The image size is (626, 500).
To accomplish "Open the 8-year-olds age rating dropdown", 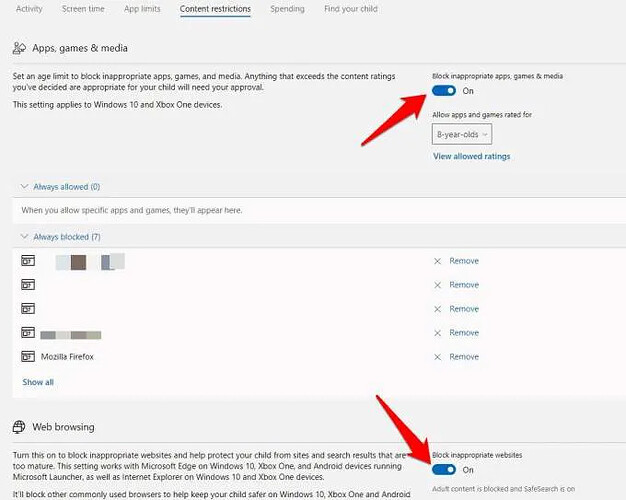I will [x=461, y=134].
